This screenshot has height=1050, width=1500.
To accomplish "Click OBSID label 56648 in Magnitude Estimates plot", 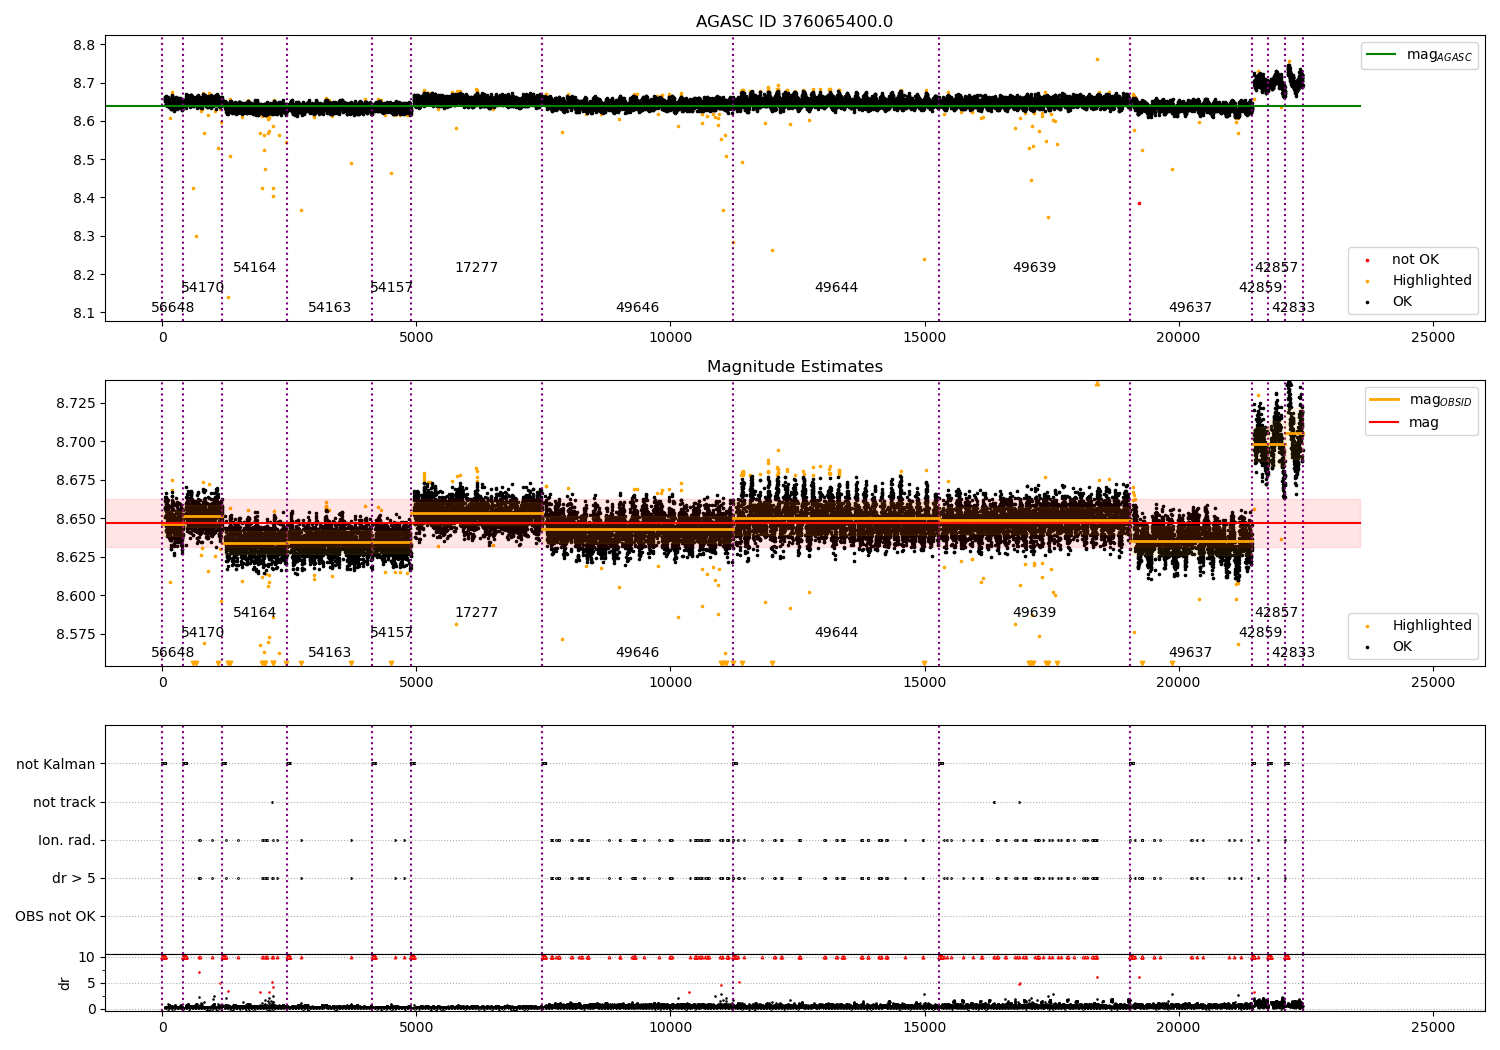I will pyautogui.click(x=173, y=653).
